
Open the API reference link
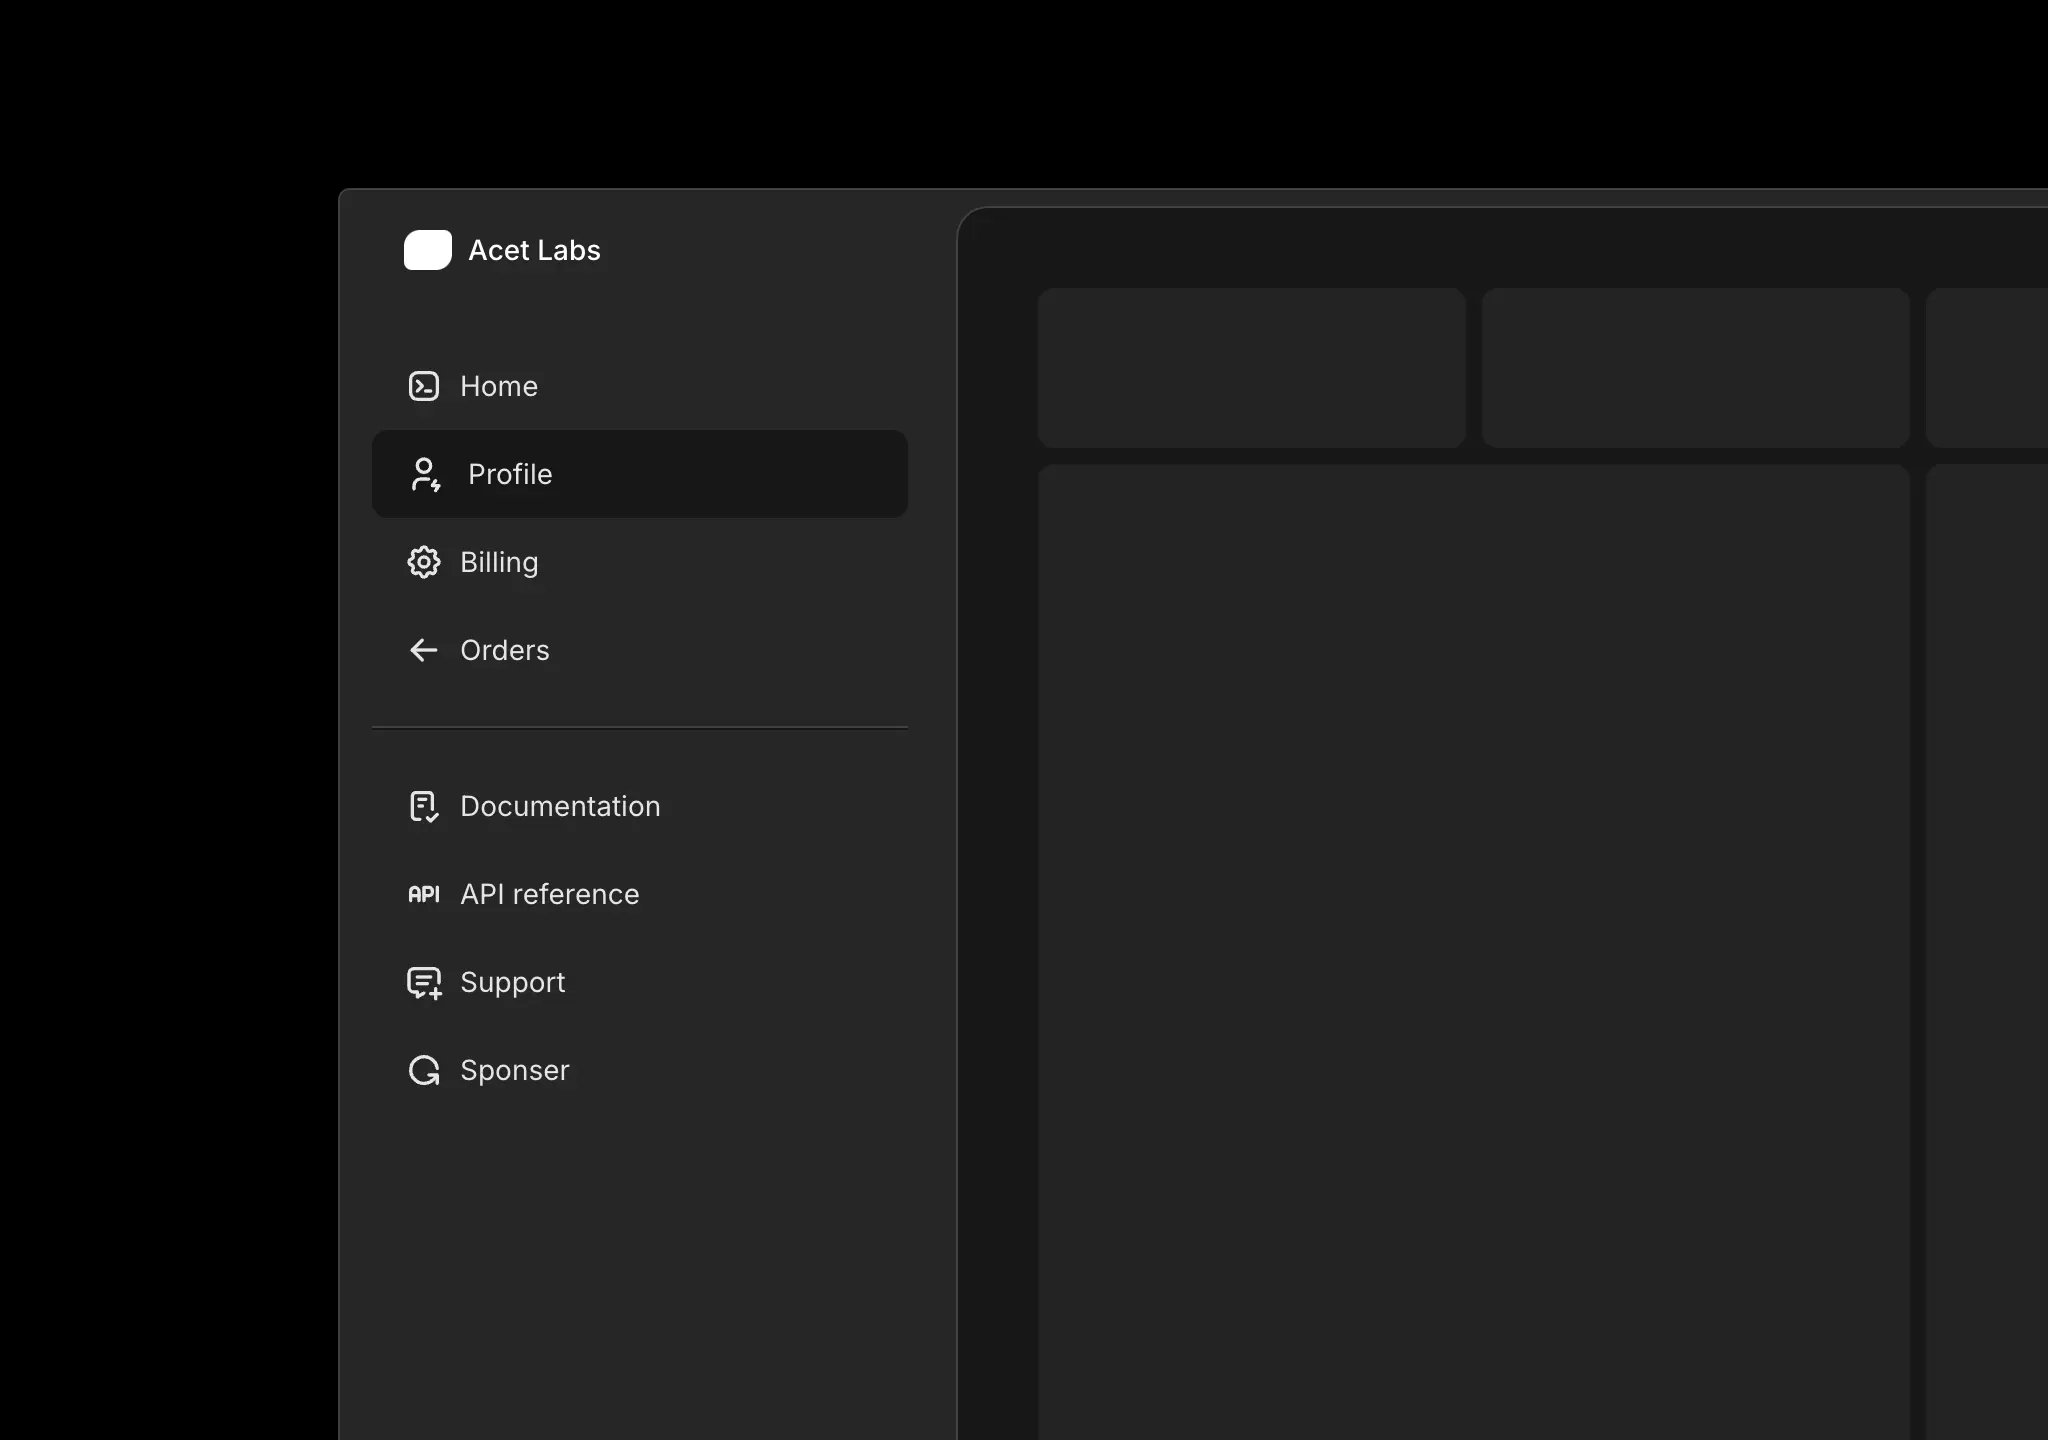point(550,893)
